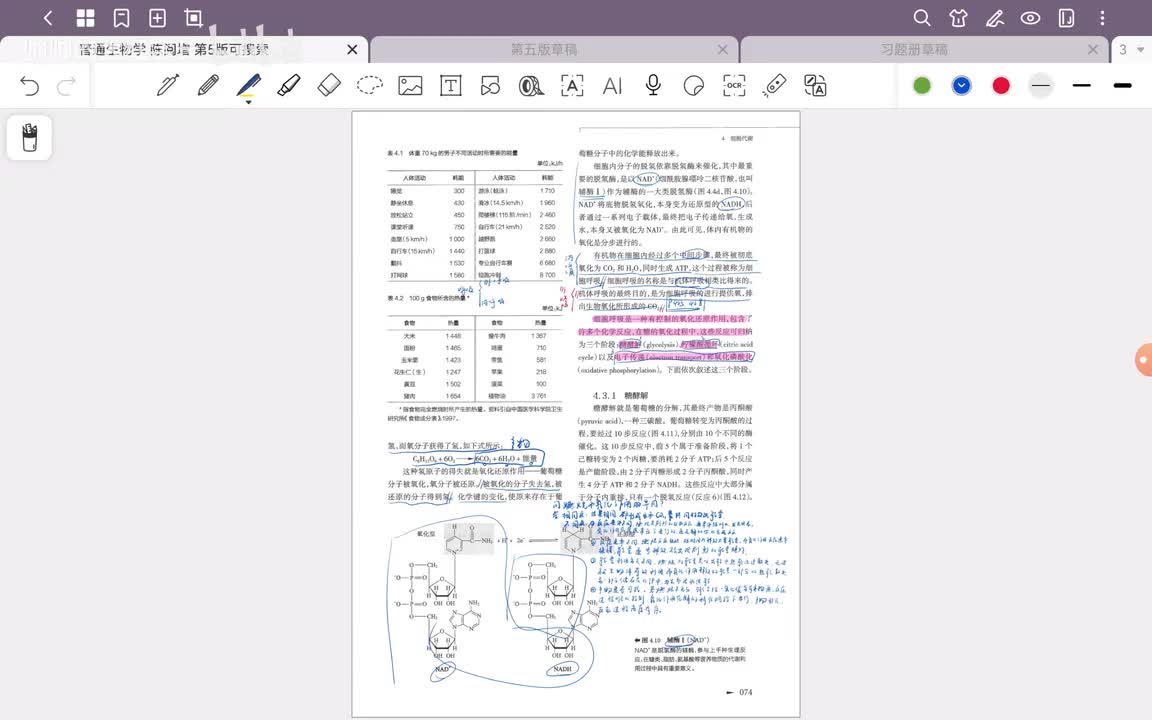The width and height of the screenshot is (1152, 720).
Task: Select the tape tool
Action: 531,86
